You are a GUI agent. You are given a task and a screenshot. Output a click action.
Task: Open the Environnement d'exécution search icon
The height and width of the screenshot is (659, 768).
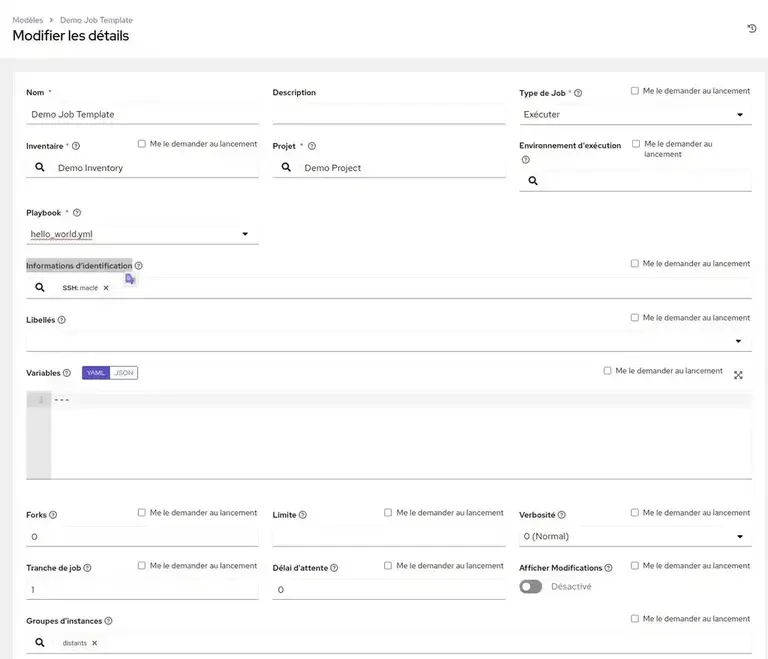(533, 181)
